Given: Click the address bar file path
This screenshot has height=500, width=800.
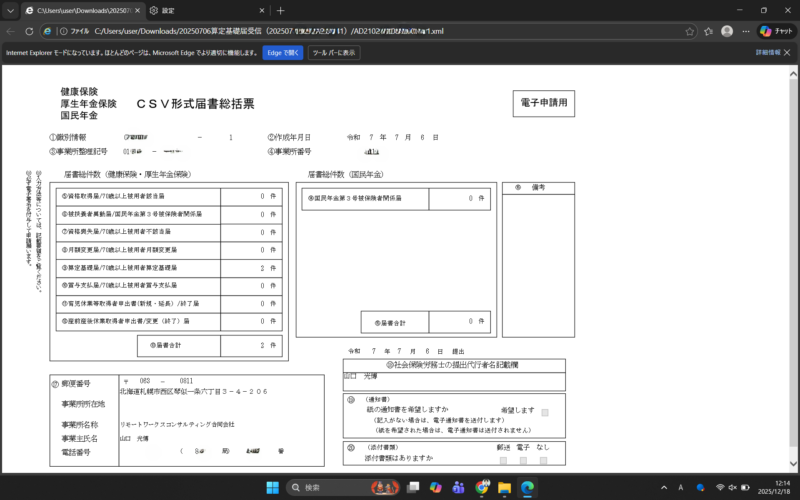Looking at the screenshot, I should tap(269, 31).
